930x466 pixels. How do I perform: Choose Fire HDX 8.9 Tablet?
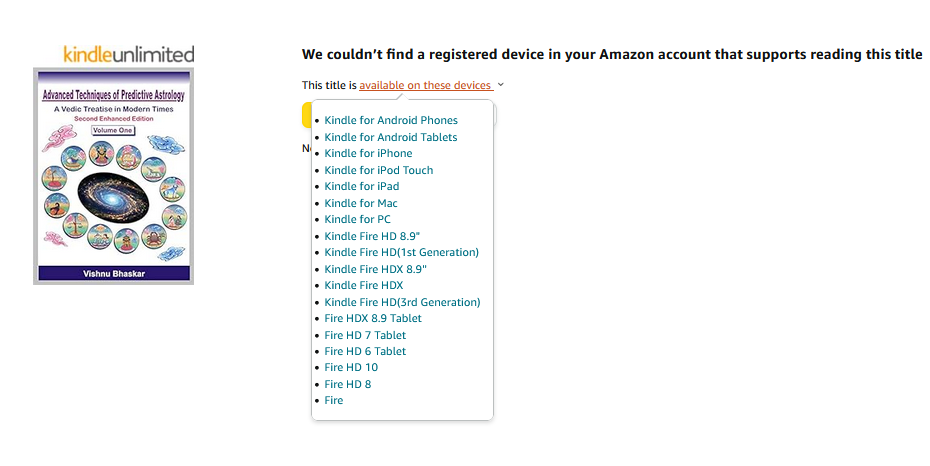[373, 318]
